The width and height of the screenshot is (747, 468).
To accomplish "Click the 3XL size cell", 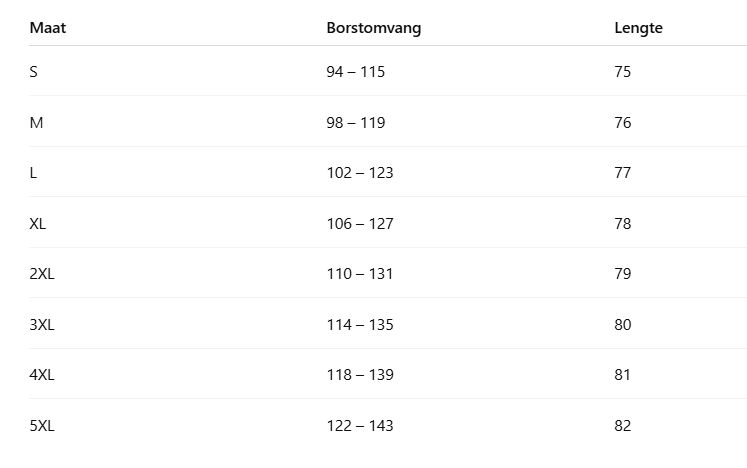I will pyautogui.click(x=42, y=324).
